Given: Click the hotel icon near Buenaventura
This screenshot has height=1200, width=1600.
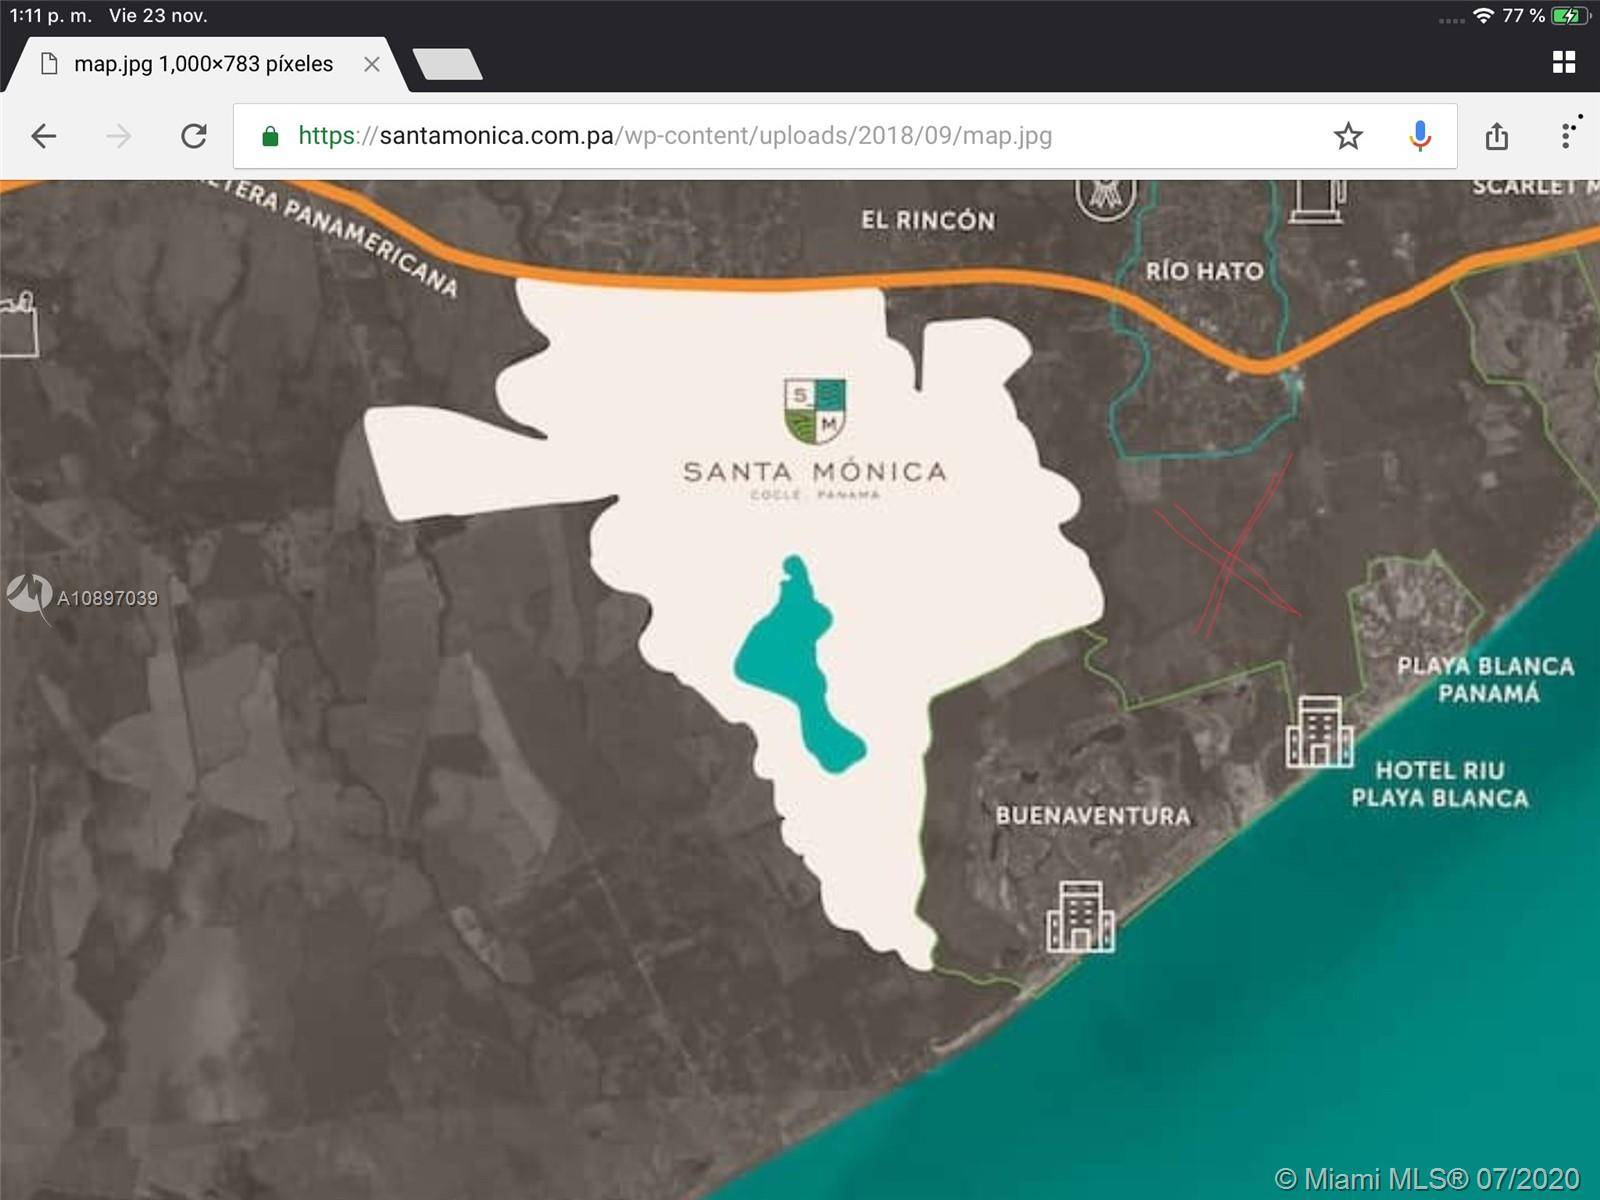Looking at the screenshot, I should [1080, 916].
